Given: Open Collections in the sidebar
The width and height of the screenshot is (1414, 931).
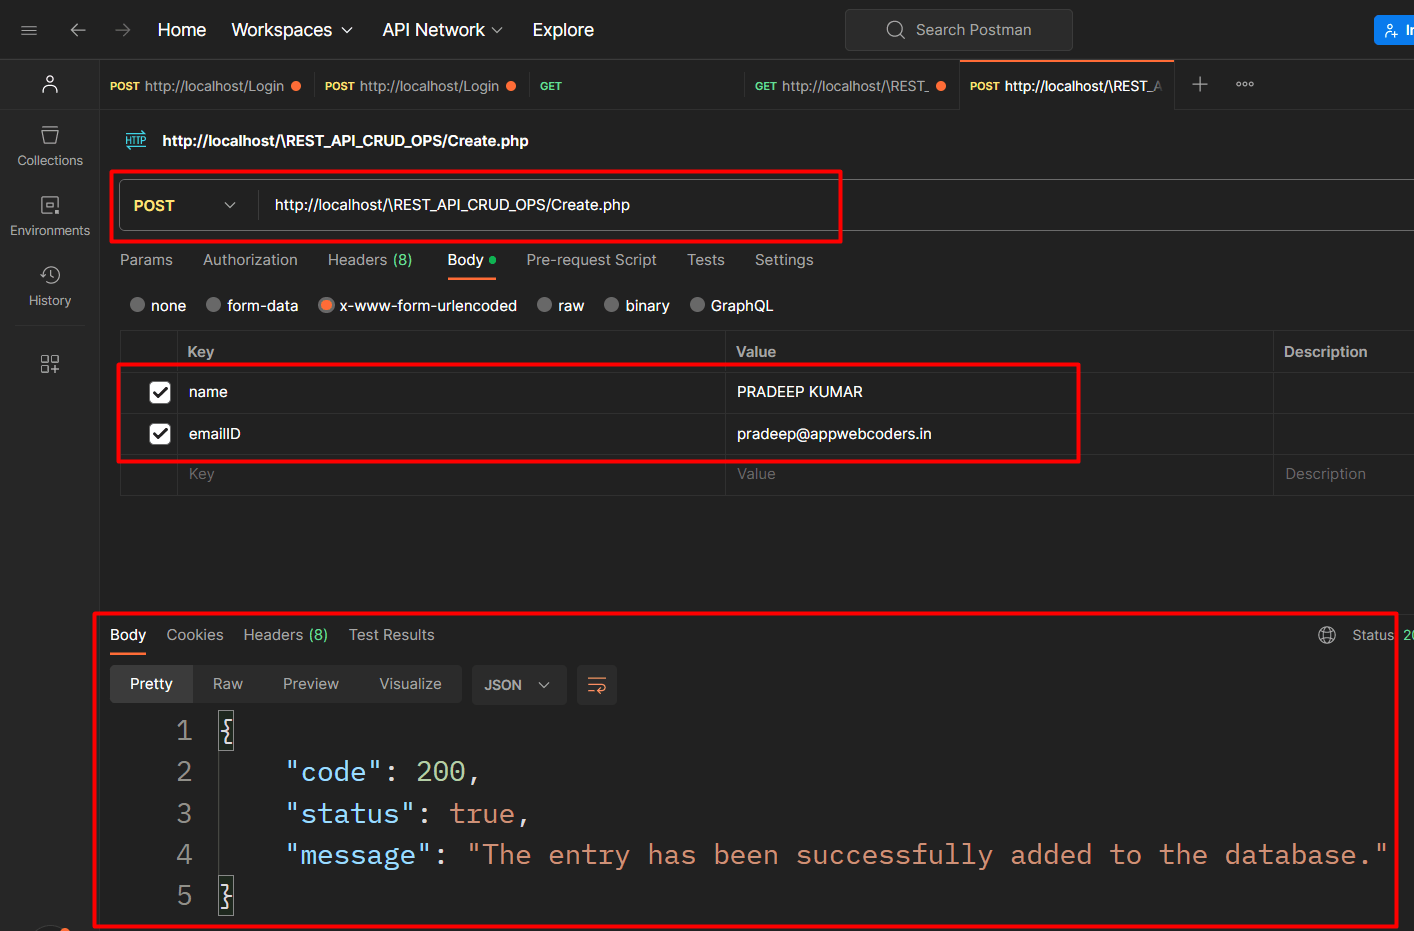Looking at the screenshot, I should coord(50,146).
